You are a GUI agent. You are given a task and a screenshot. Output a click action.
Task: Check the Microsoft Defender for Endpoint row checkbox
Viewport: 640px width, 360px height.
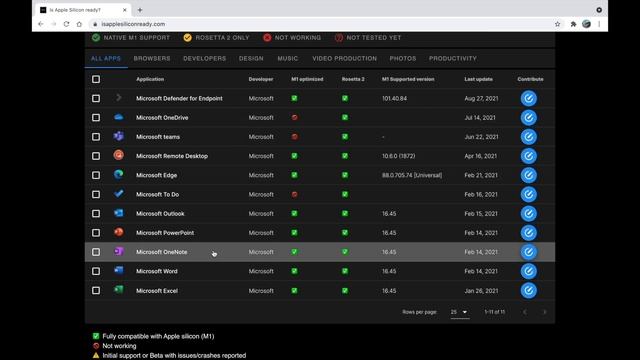pyautogui.click(x=96, y=98)
